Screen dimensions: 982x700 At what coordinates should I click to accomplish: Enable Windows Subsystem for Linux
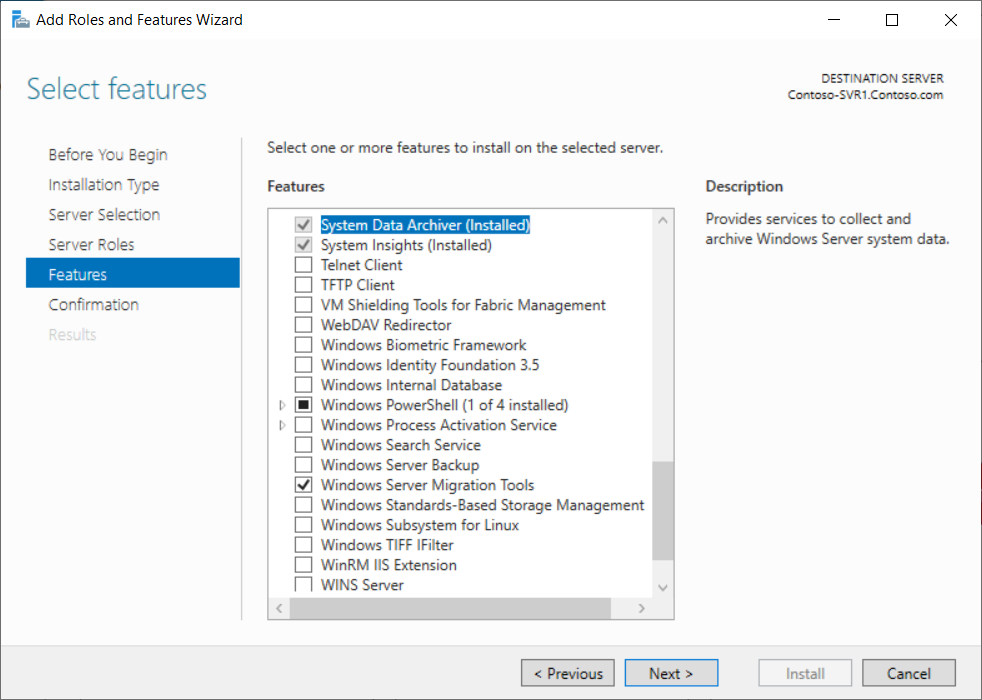click(303, 524)
